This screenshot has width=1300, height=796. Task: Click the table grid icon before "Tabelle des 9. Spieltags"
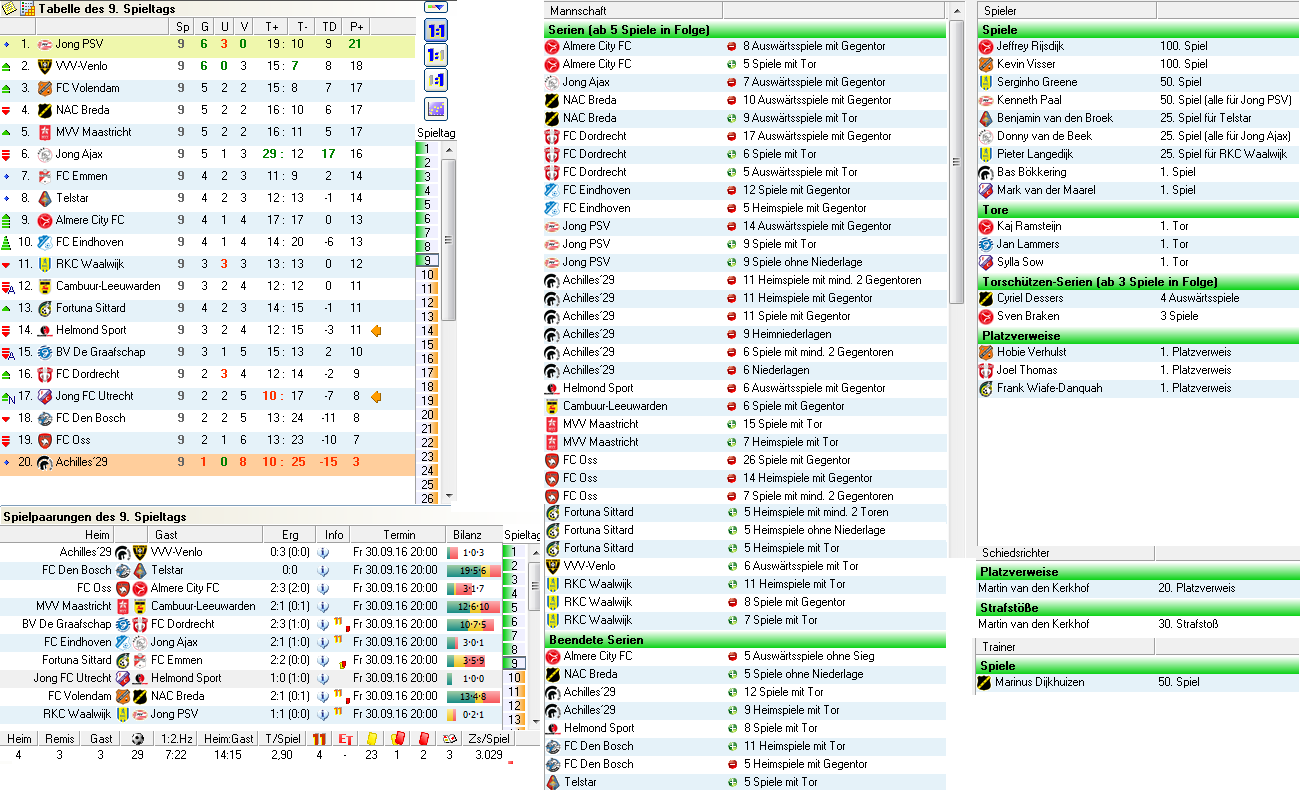pyautogui.click(x=28, y=8)
